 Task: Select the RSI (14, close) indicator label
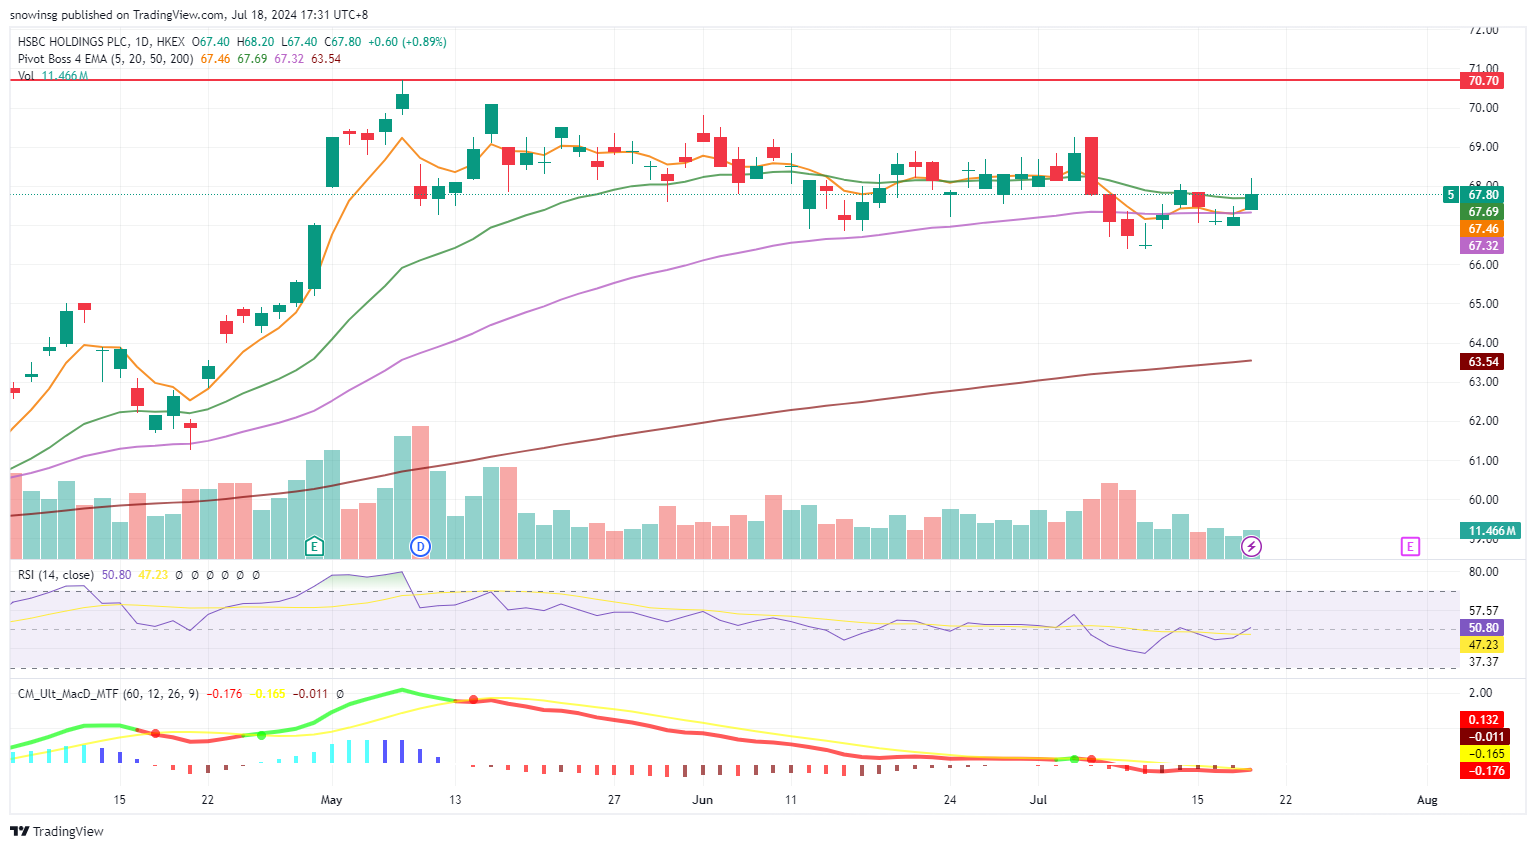pyautogui.click(x=56, y=575)
